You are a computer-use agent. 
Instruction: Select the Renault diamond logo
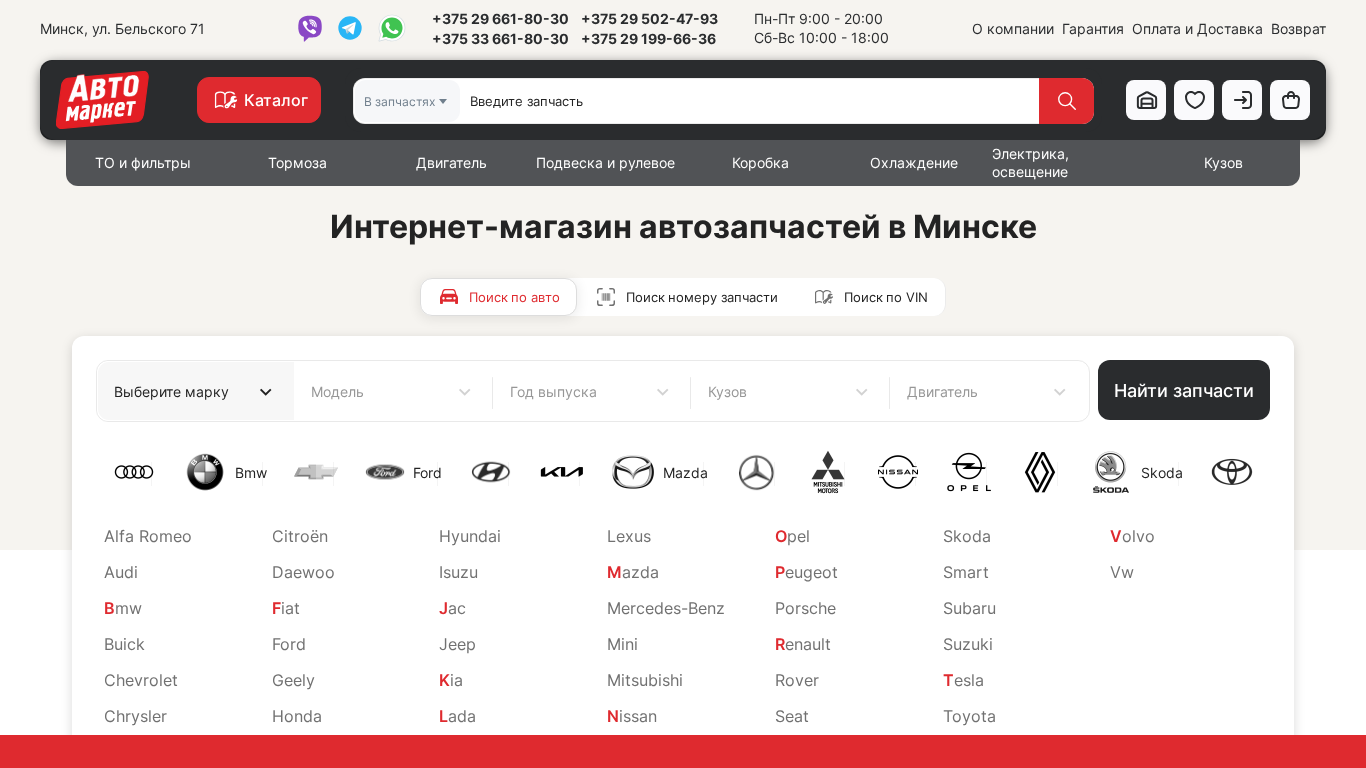click(1040, 472)
